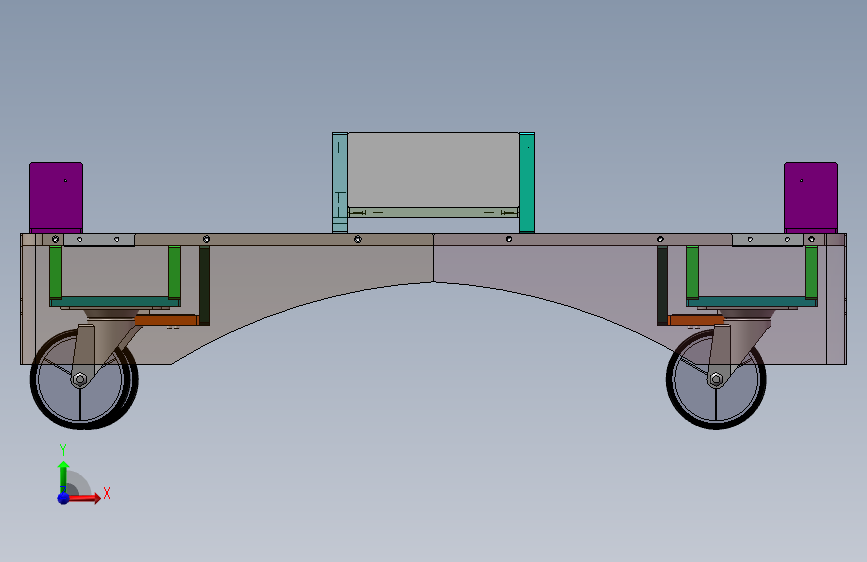Pick the left teal caster mounting plate
The width and height of the screenshot is (867, 562).
pos(115,302)
